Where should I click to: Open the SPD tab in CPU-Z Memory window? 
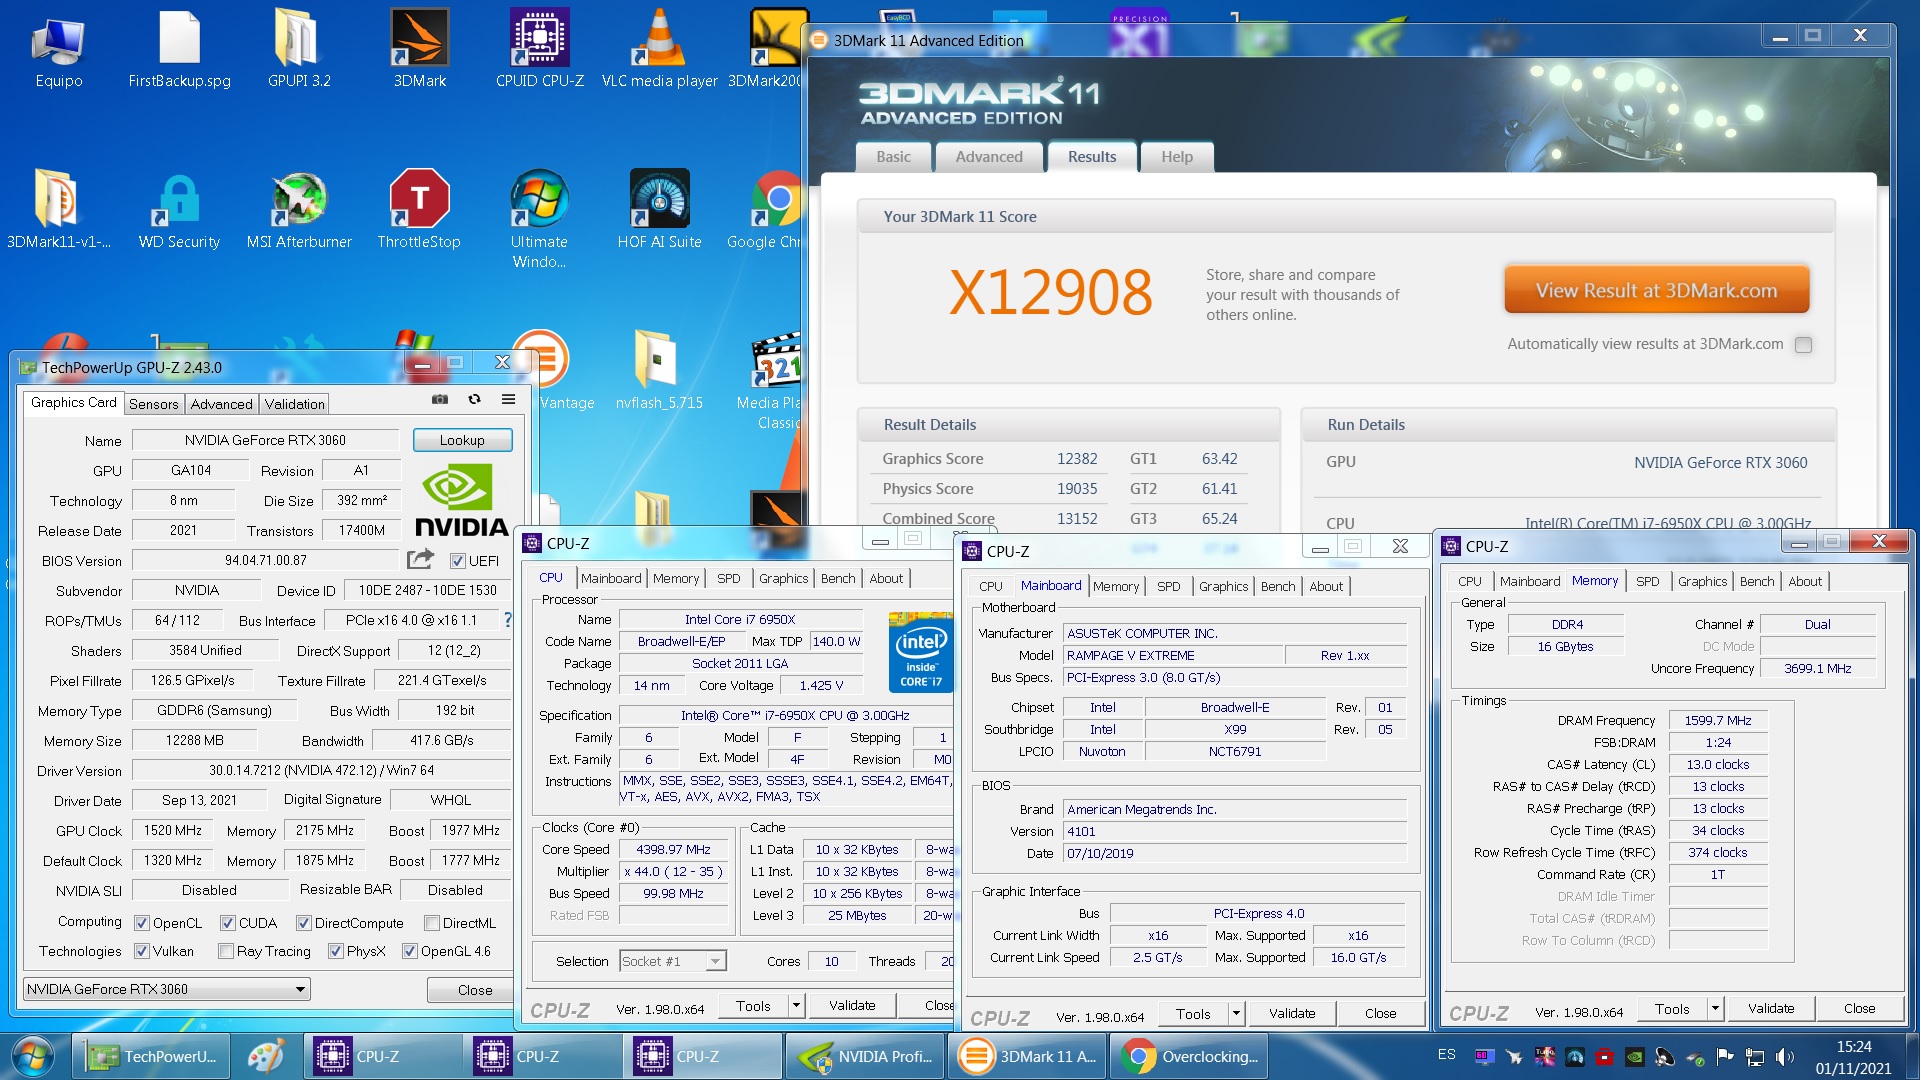(x=1647, y=581)
